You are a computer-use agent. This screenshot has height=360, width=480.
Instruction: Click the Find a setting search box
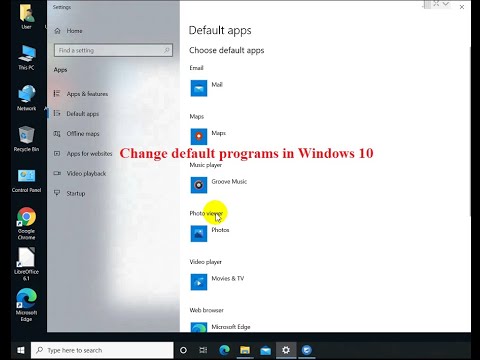[113, 50]
